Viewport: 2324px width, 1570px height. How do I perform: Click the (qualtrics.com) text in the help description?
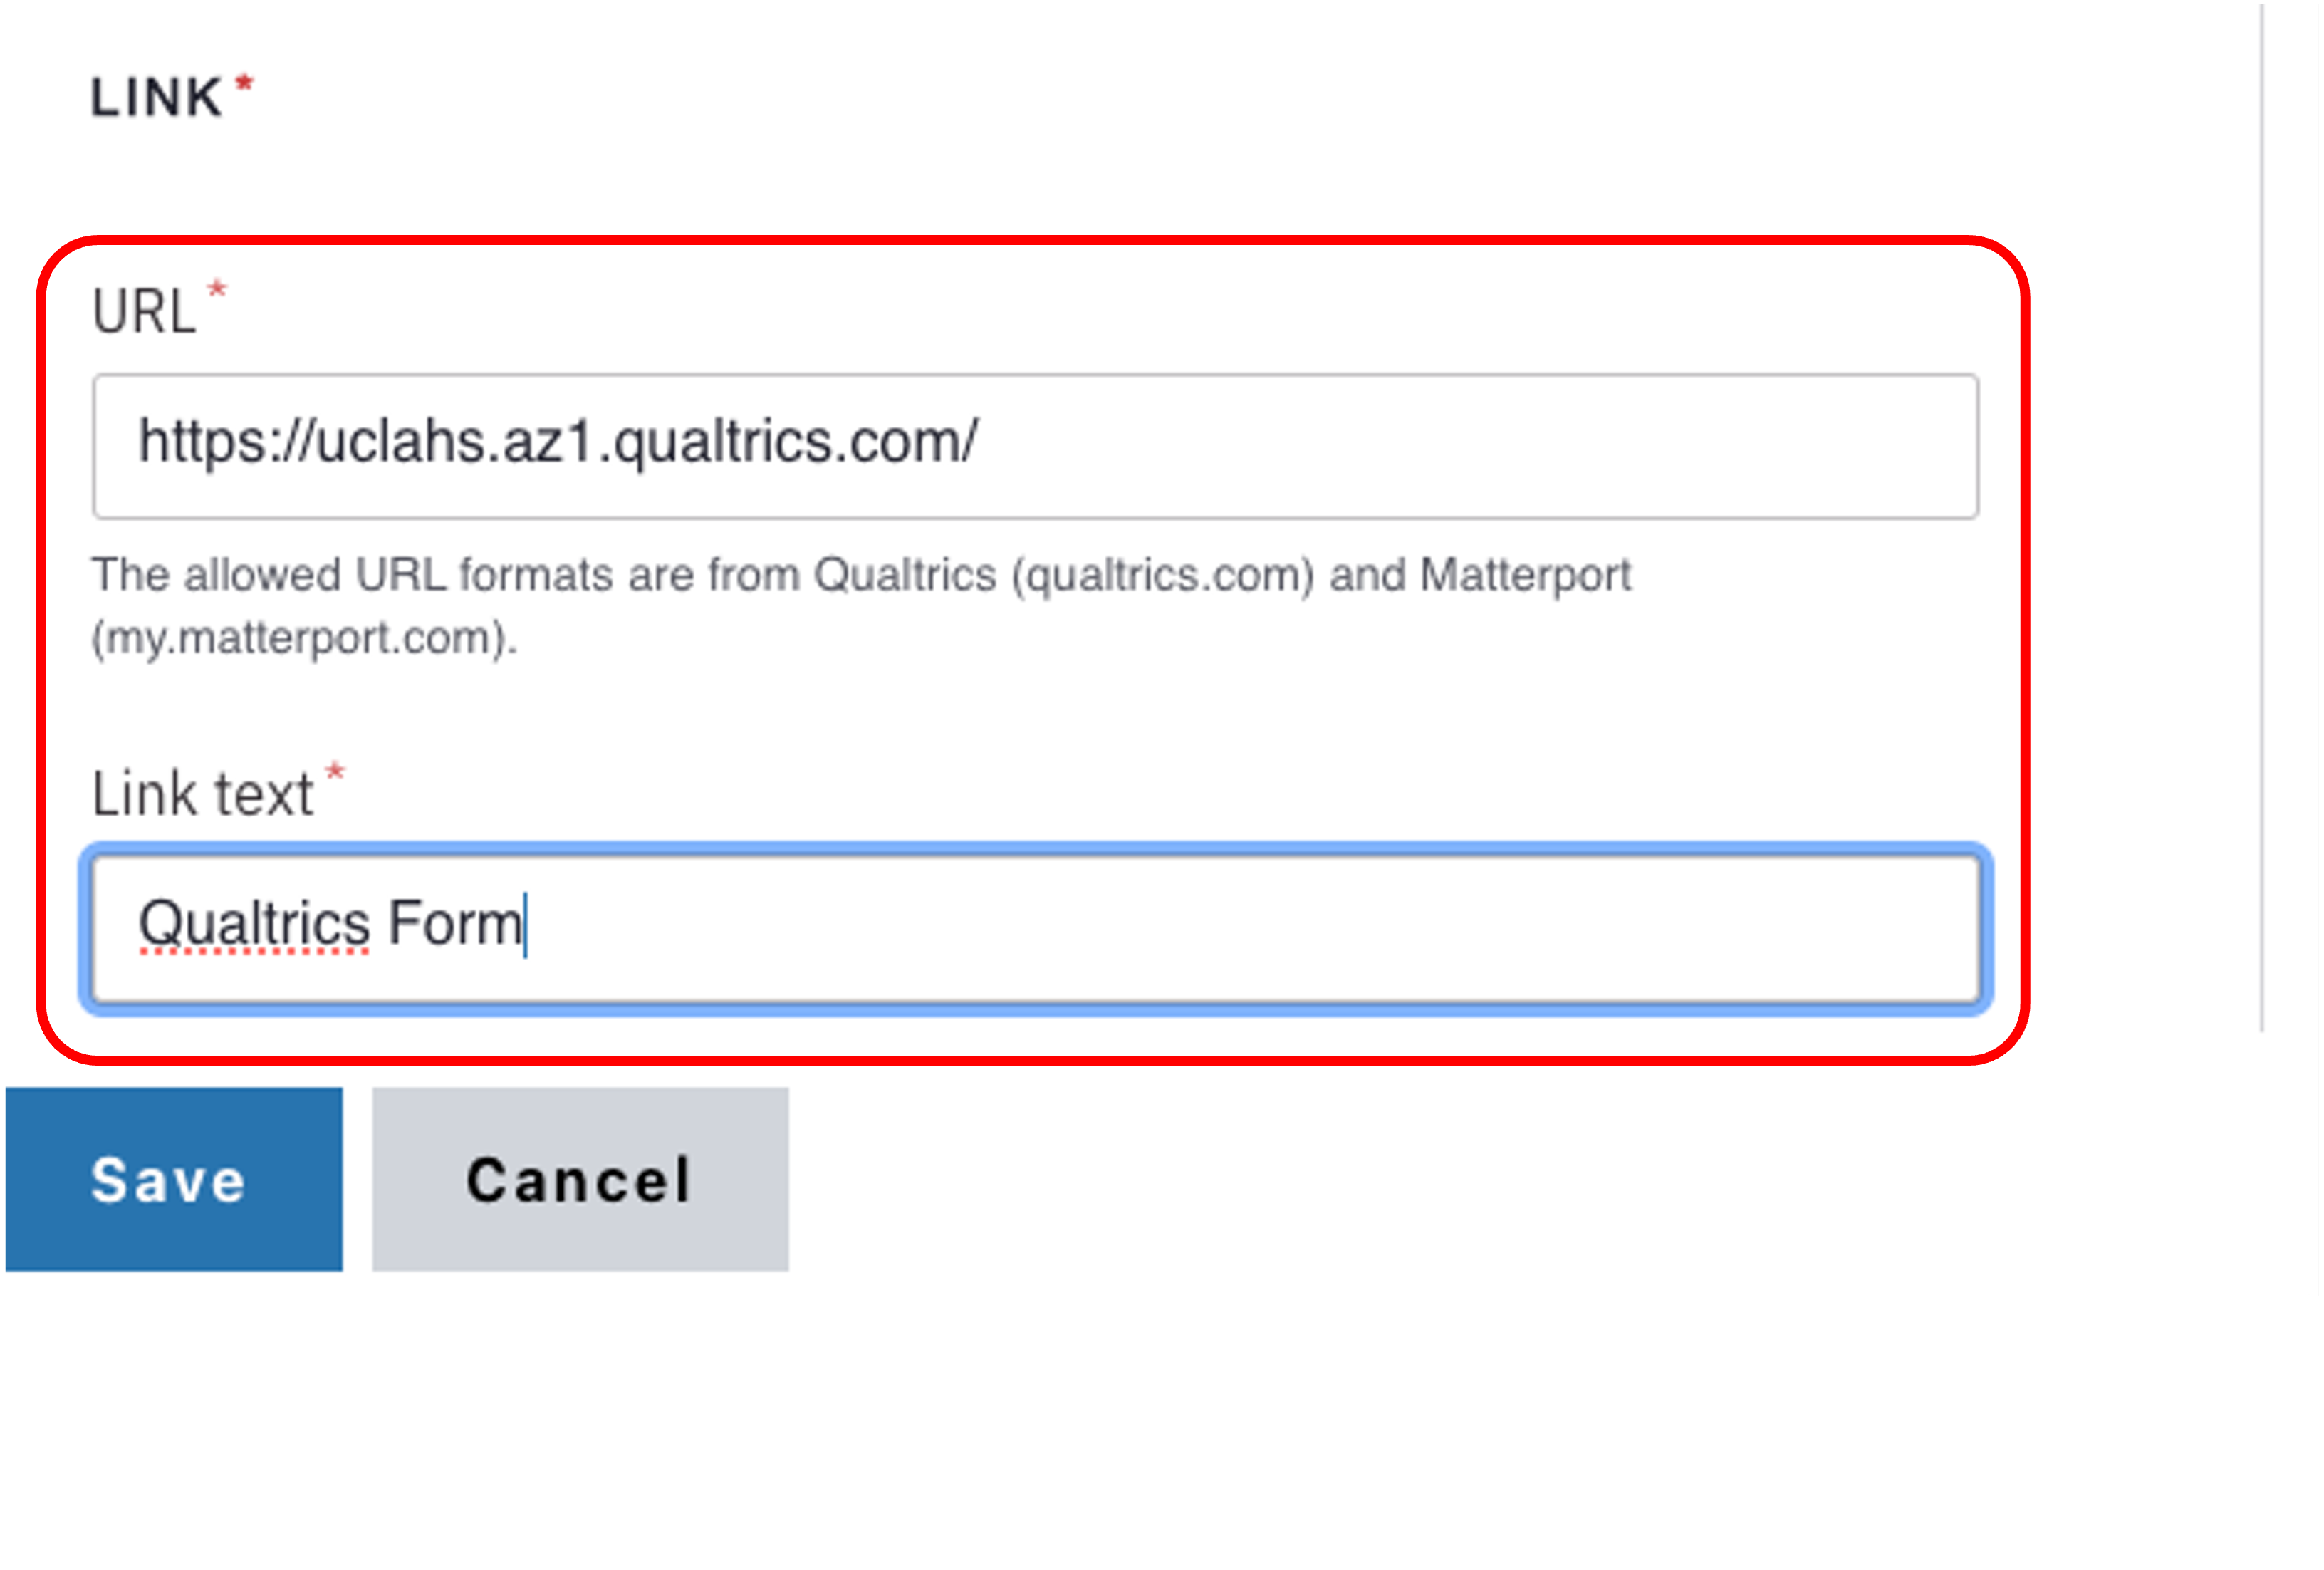coord(1162,576)
